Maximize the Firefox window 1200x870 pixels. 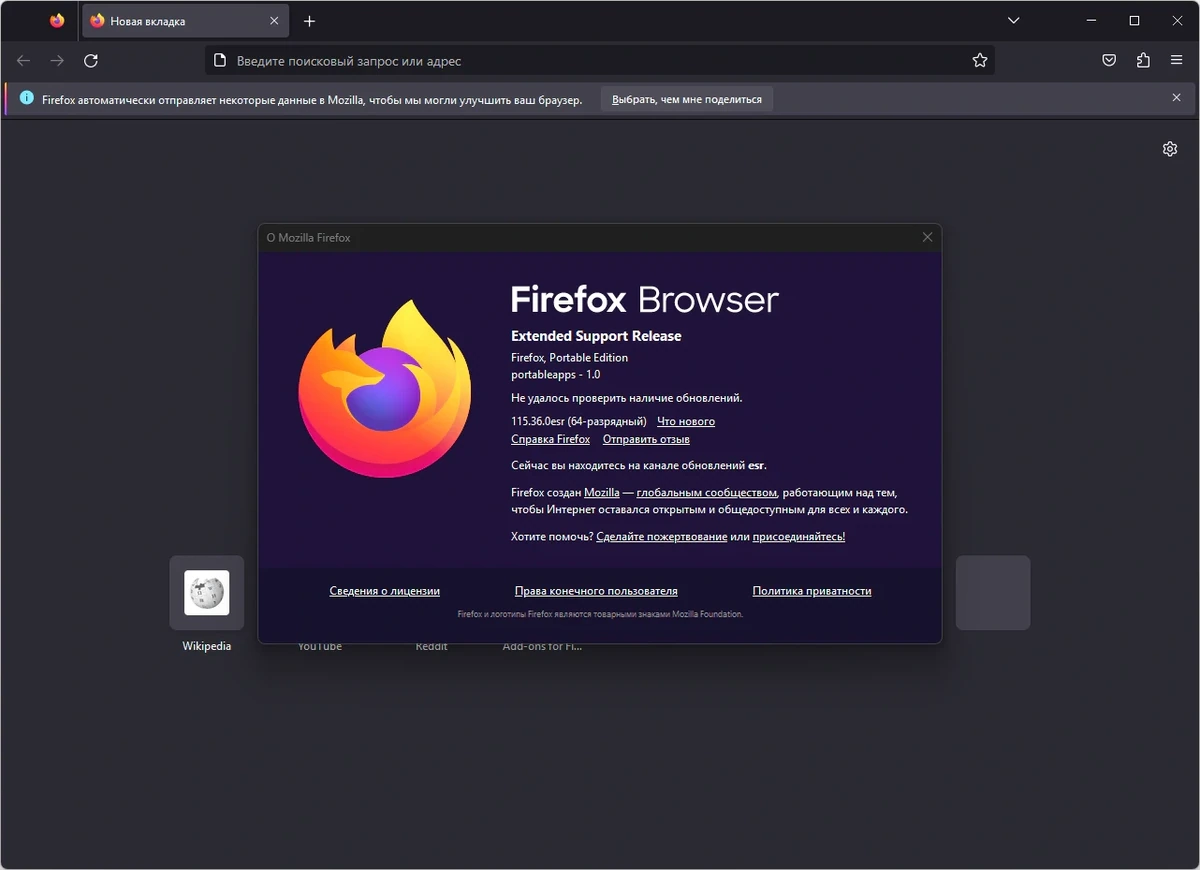coord(1134,21)
